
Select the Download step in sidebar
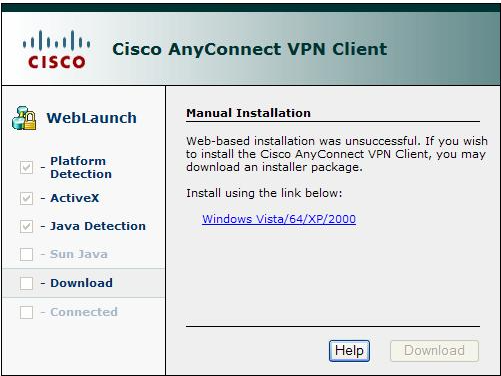(83, 283)
